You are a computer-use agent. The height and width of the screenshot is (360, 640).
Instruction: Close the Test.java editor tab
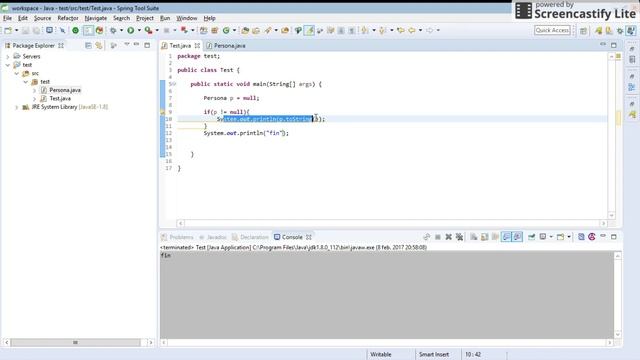(197, 46)
